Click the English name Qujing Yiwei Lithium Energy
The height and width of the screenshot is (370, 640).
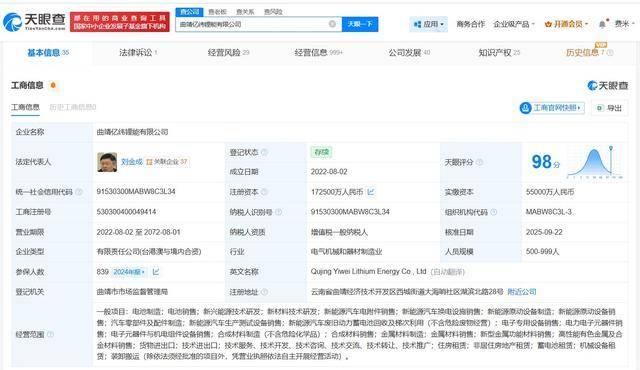click(369, 271)
